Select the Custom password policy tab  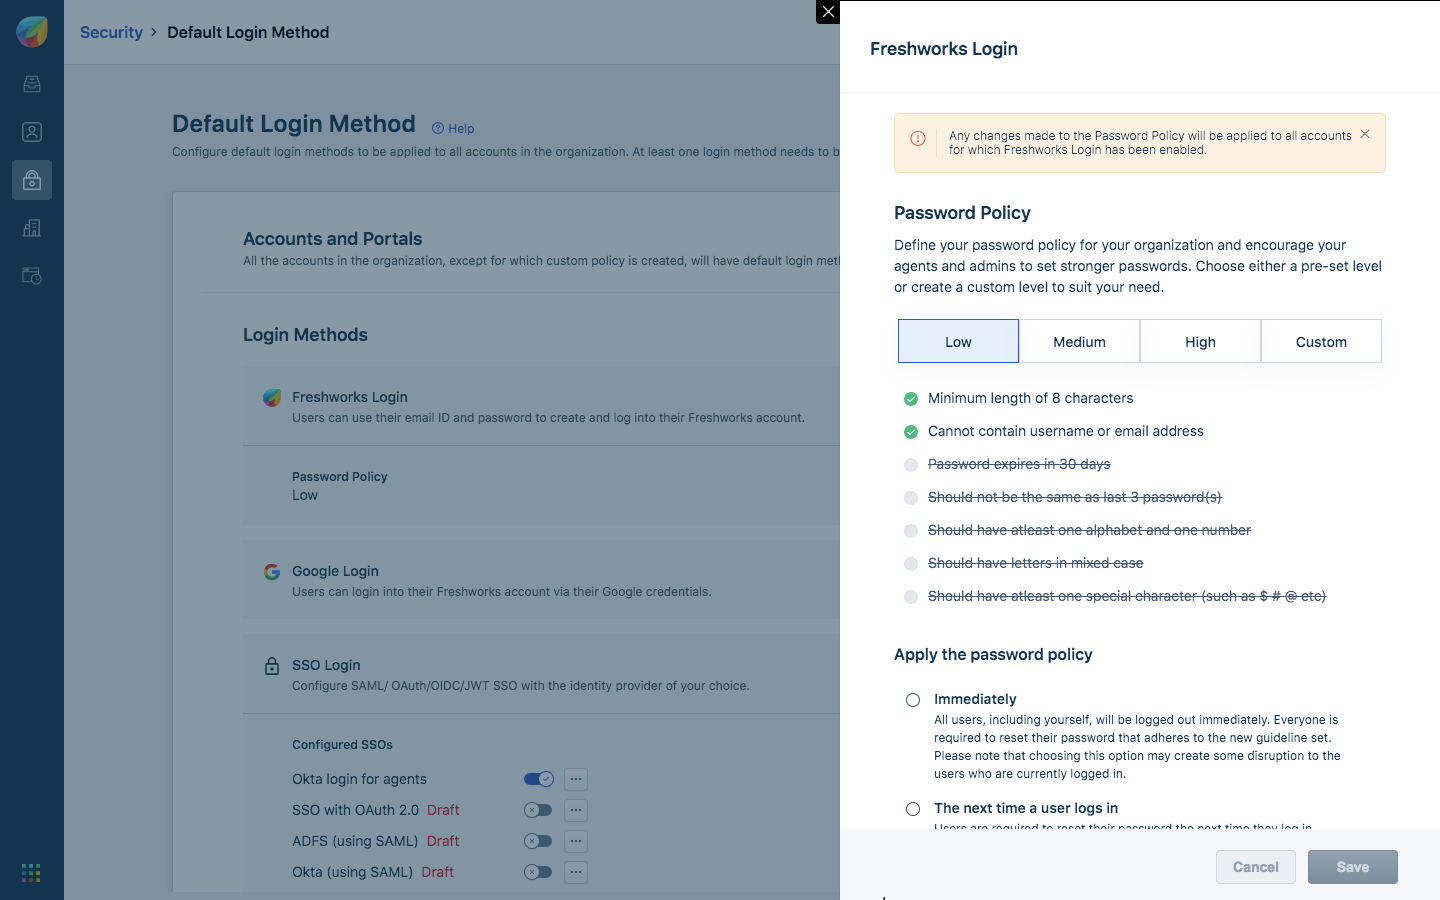click(1322, 341)
